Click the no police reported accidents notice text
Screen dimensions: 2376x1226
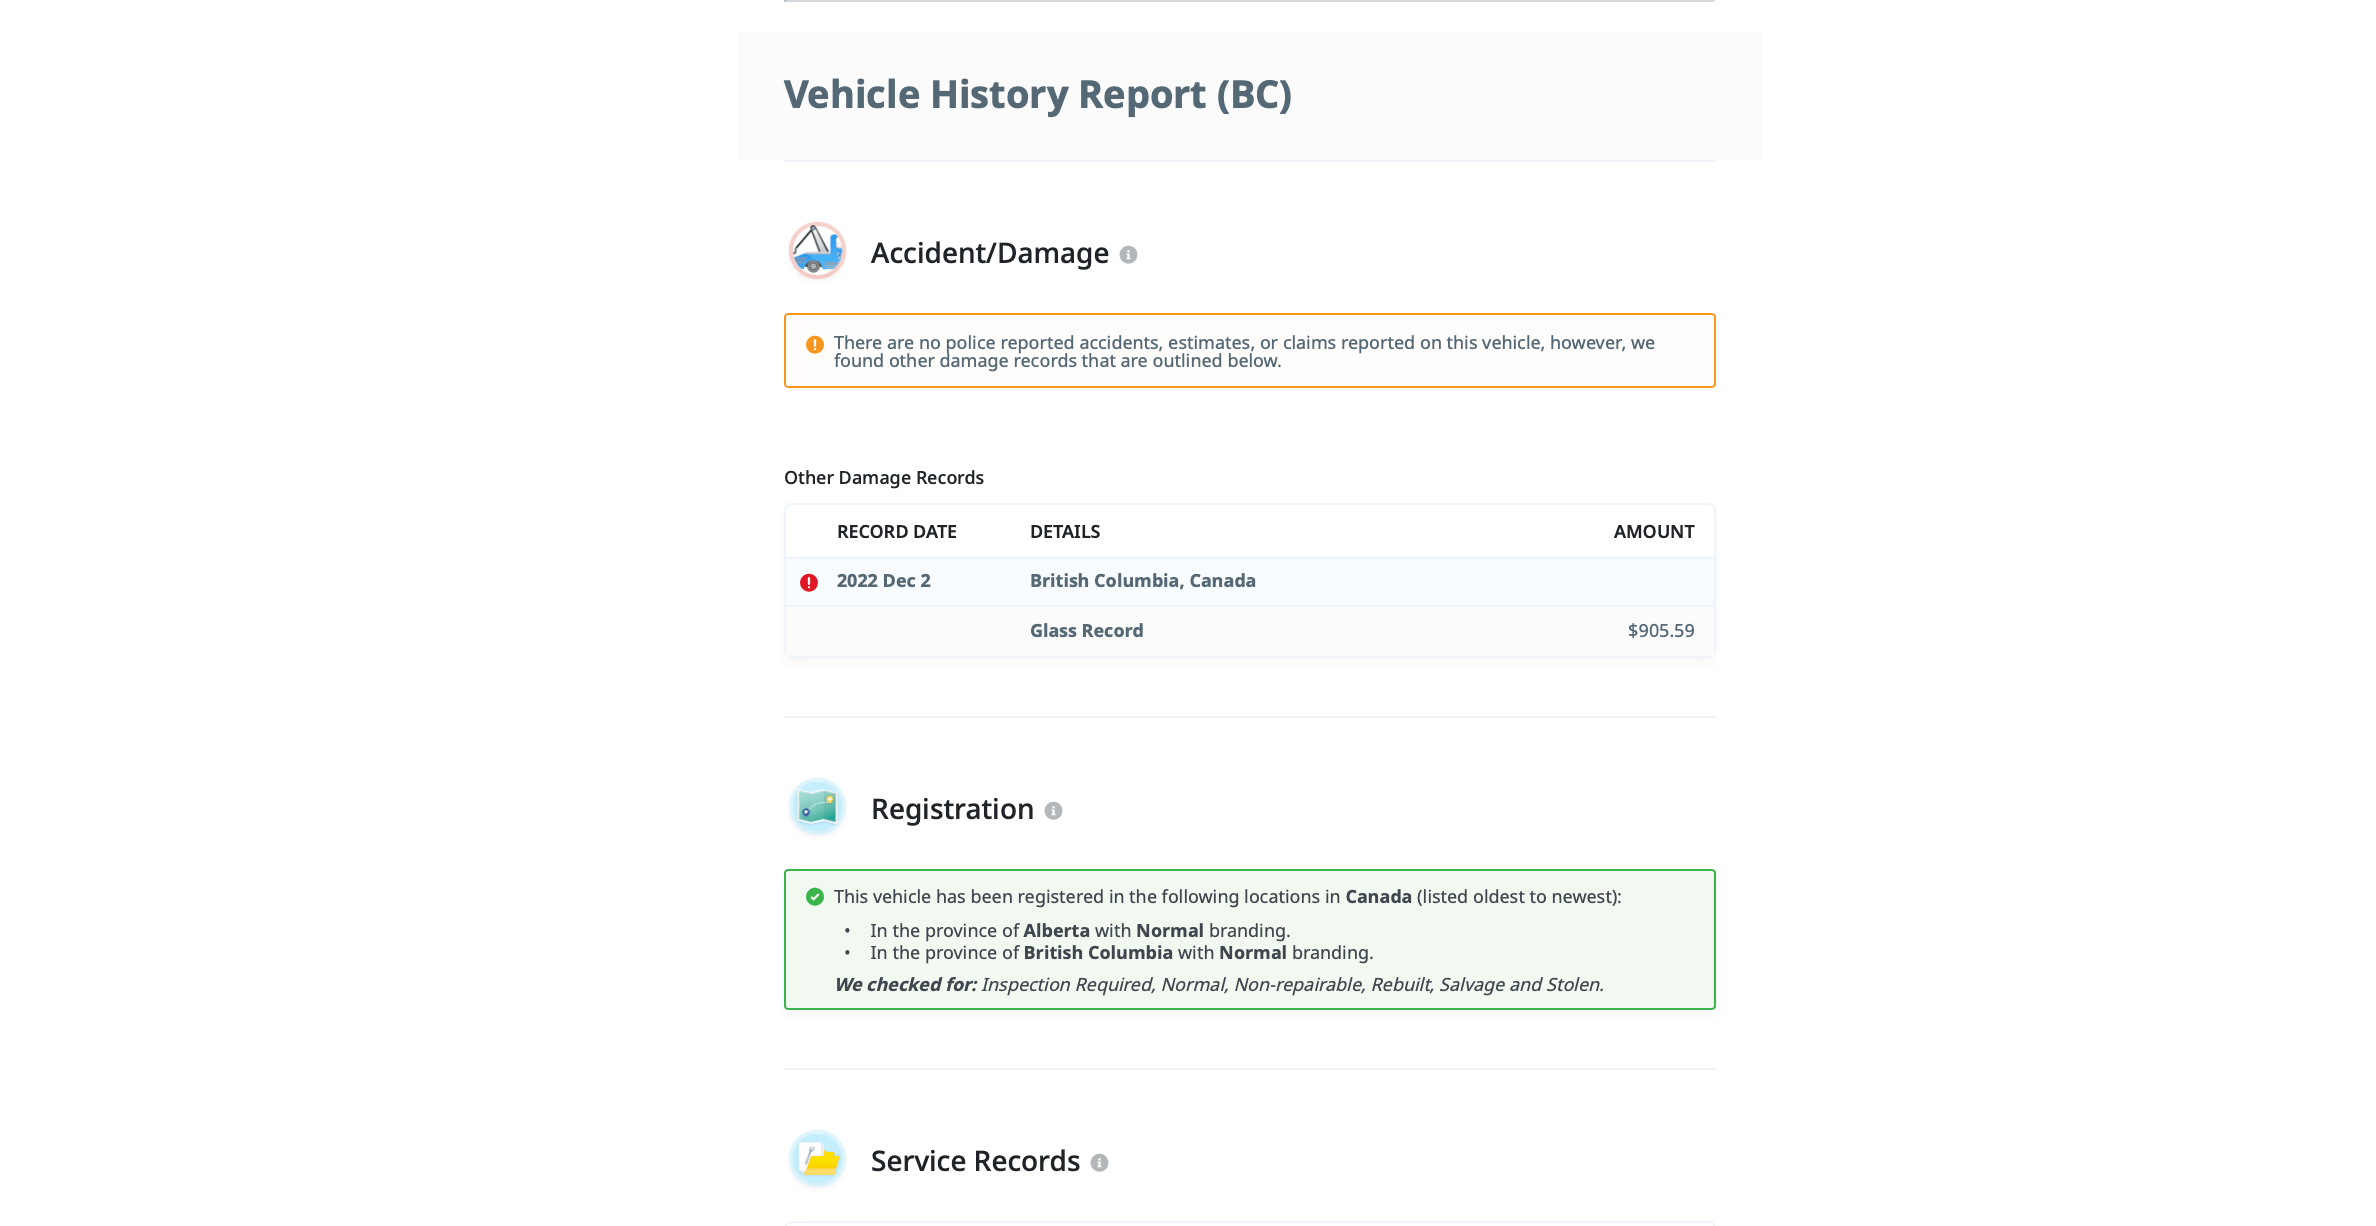1244,351
